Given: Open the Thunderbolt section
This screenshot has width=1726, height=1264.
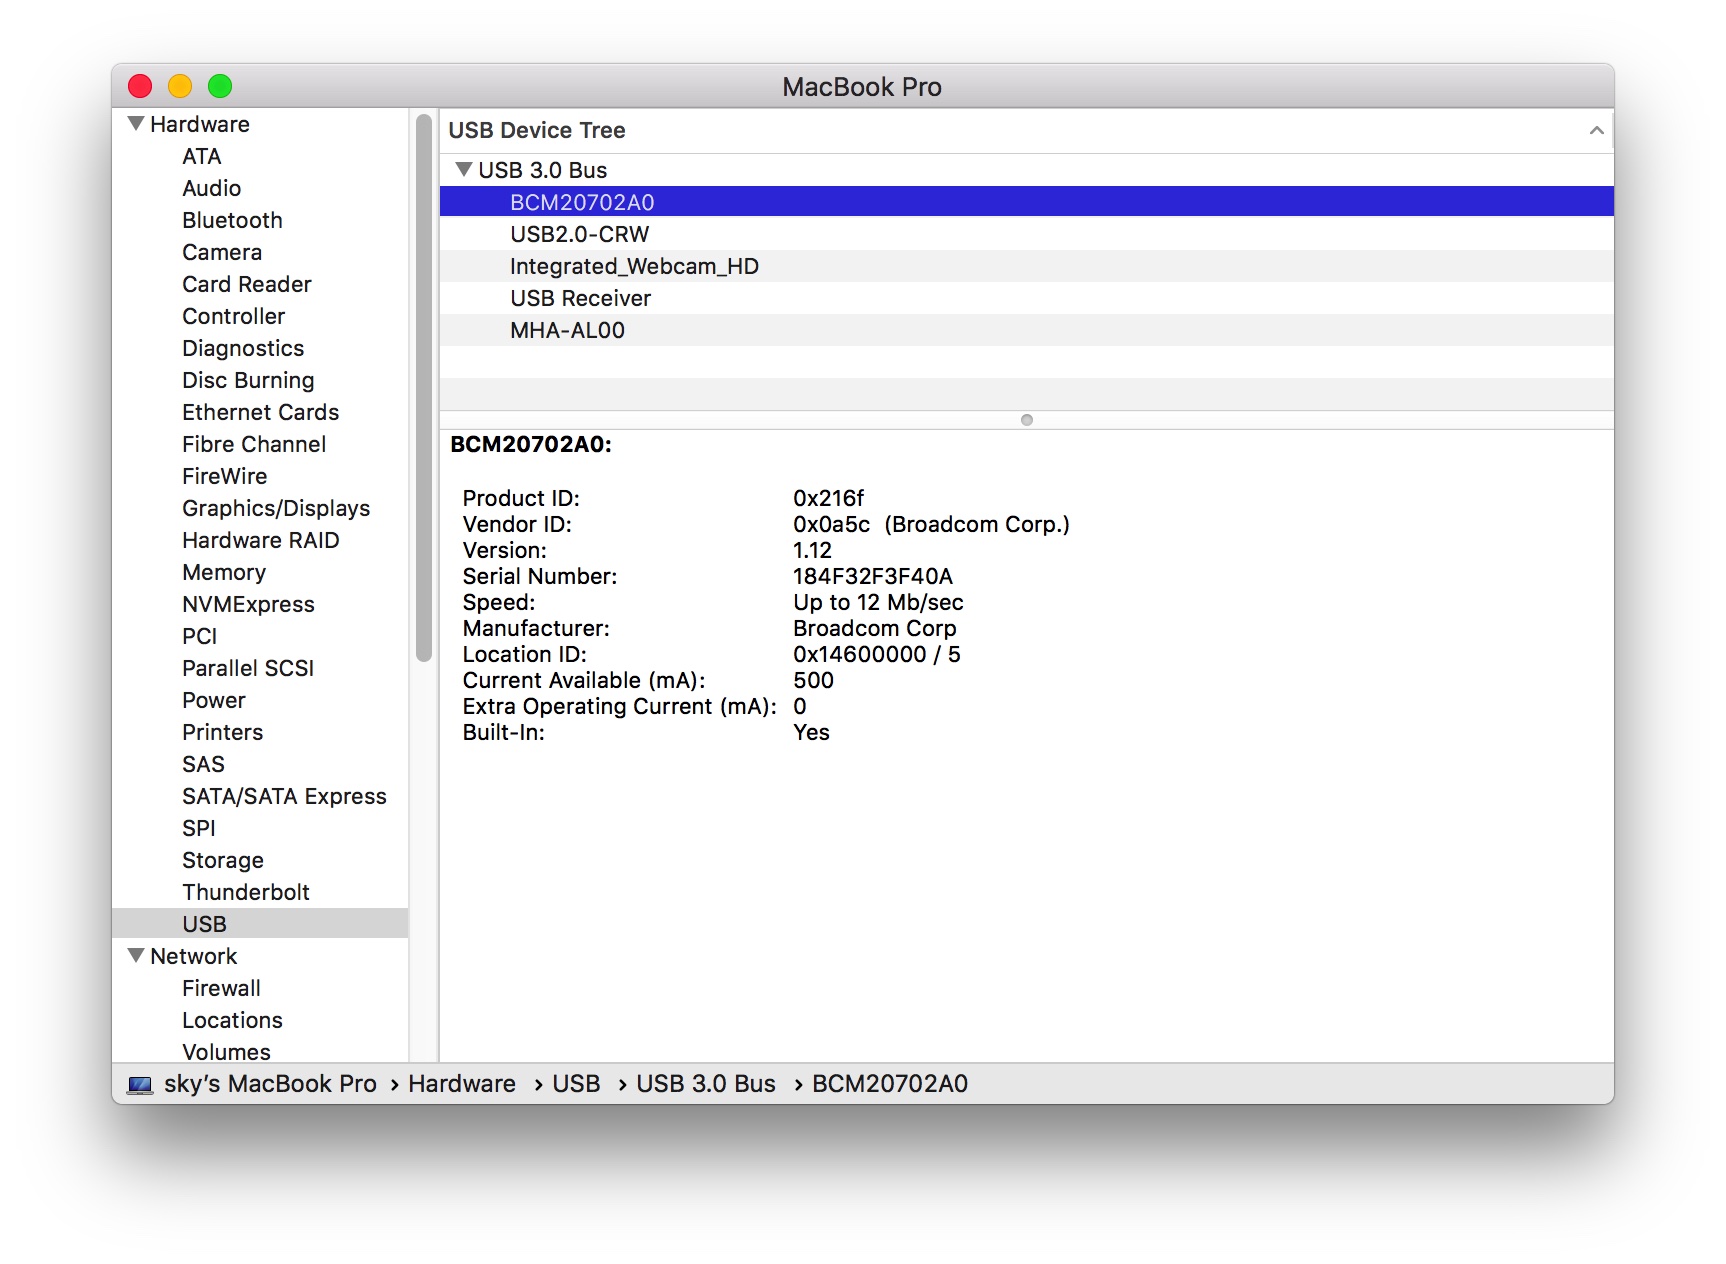Looking at the screenshot, I should click(246, 892).
